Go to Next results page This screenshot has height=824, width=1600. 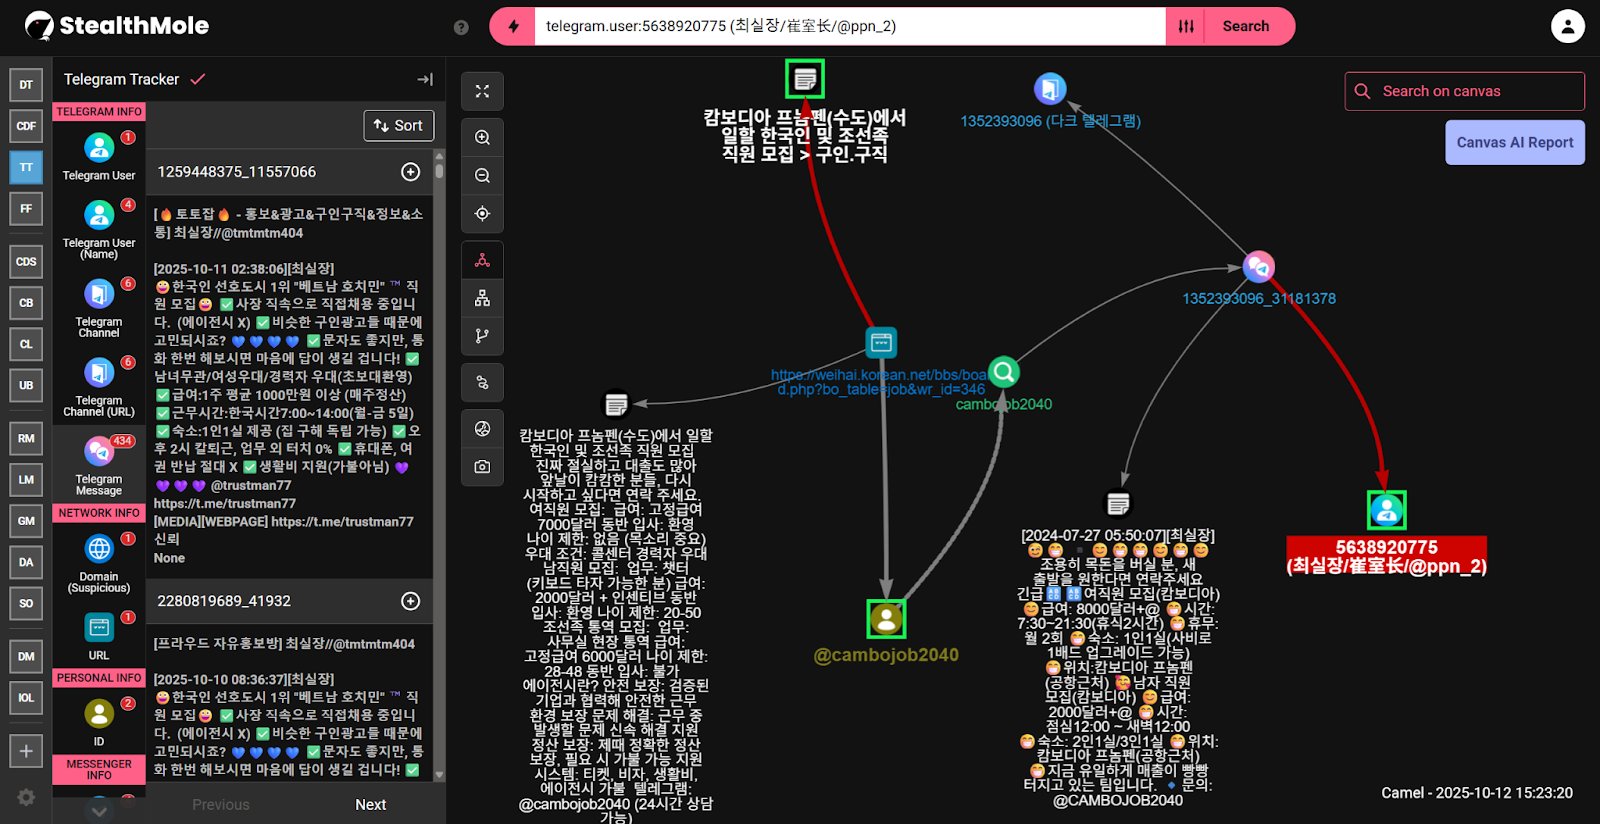(x=370, y=804)
